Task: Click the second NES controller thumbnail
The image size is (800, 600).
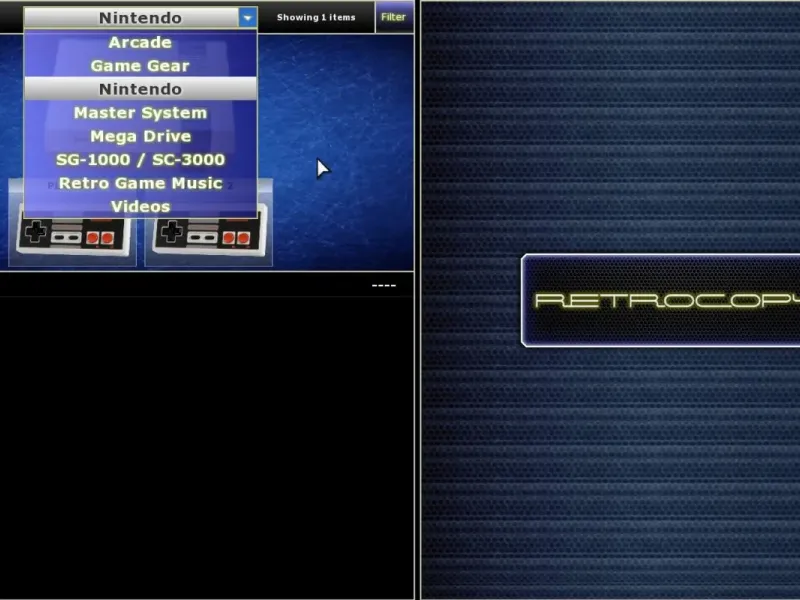Action: [209, 236]
